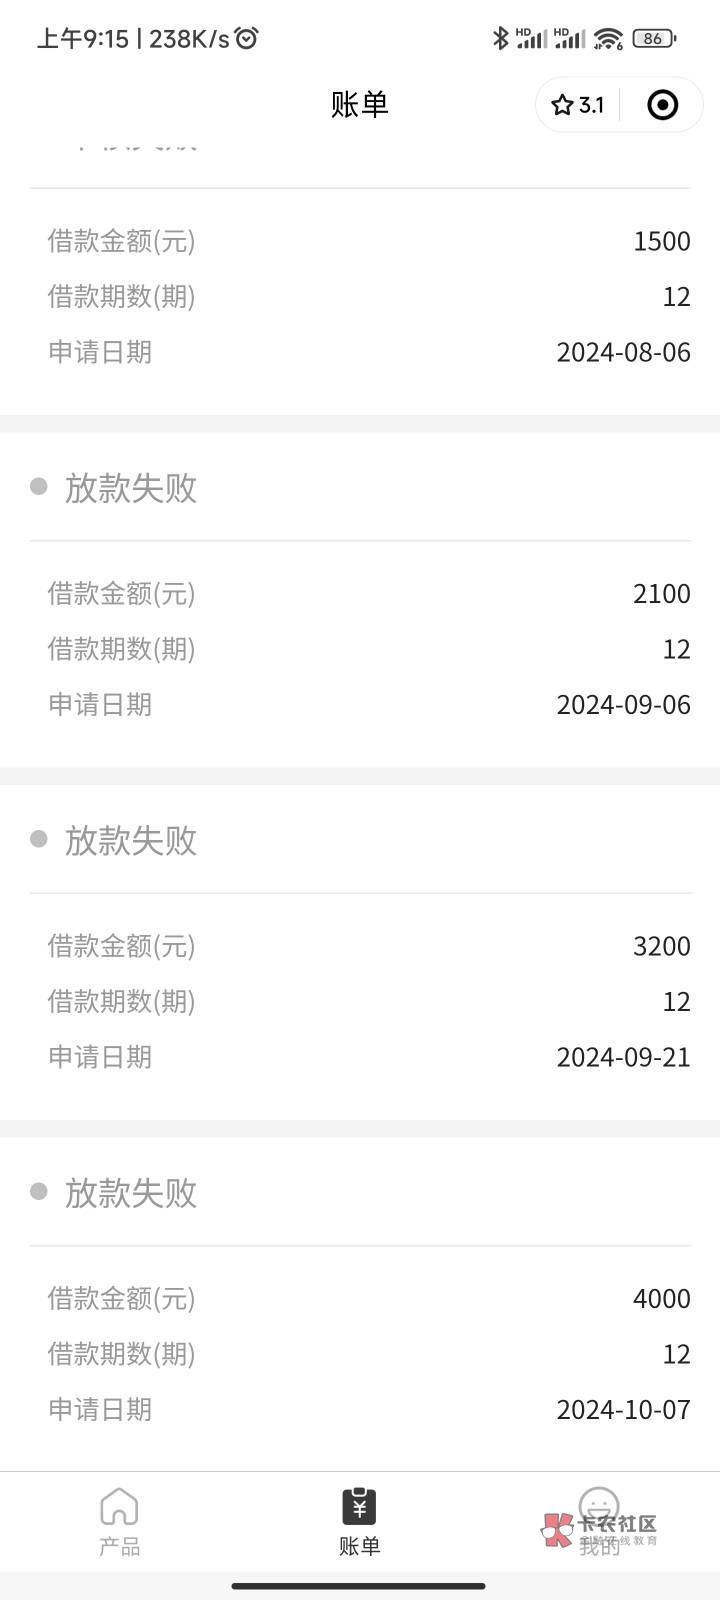Switch to the 账单 tab label
720x1600 pixels.
pyautogui.click(x=359, y=1546)
